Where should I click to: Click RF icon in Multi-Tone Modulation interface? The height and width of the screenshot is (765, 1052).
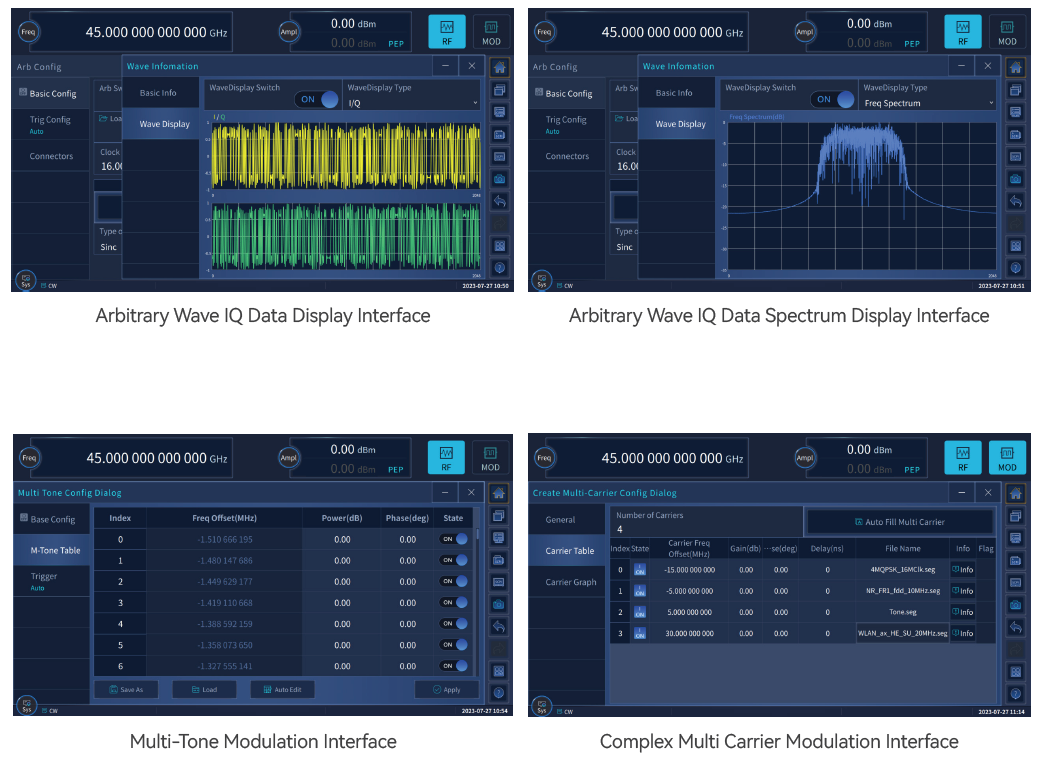click(446, 458)
